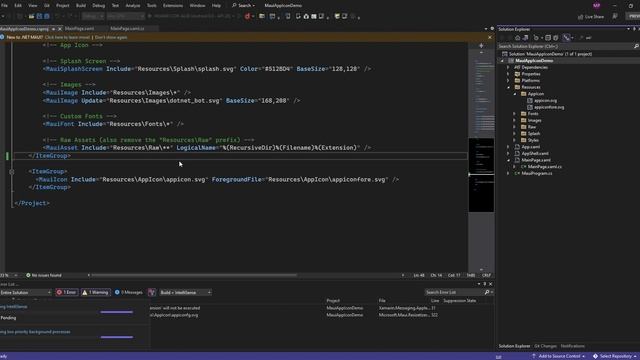This screenshot has height=360, width=640.
Task: Click Add to Source Control in status bar
Action: pyautogui.click(x=558, y=356)
